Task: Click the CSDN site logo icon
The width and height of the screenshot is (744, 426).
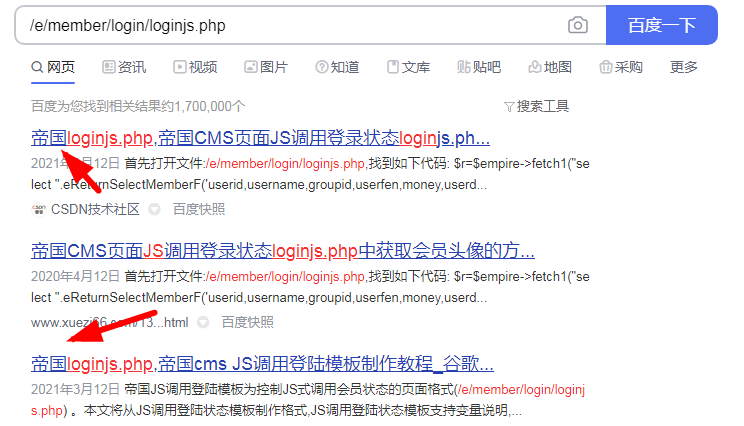Action: click(38, 209)
